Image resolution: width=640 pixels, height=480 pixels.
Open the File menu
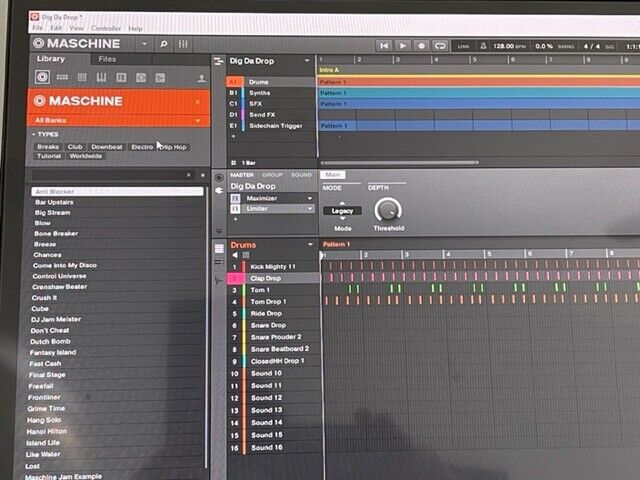pyautogui.click(x=38, y=28)
